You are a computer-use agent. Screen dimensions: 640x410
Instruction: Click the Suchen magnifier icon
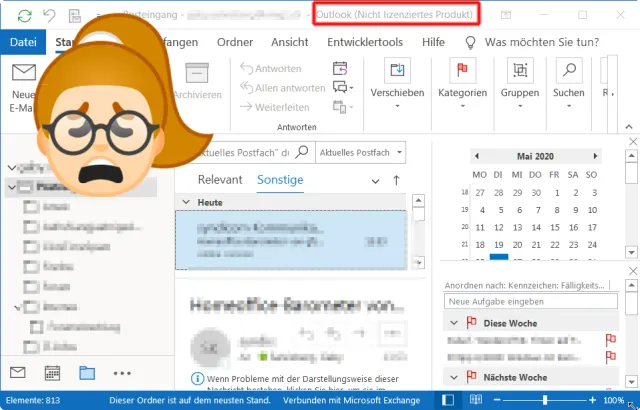pyautogui.click(x=568, y=71)
